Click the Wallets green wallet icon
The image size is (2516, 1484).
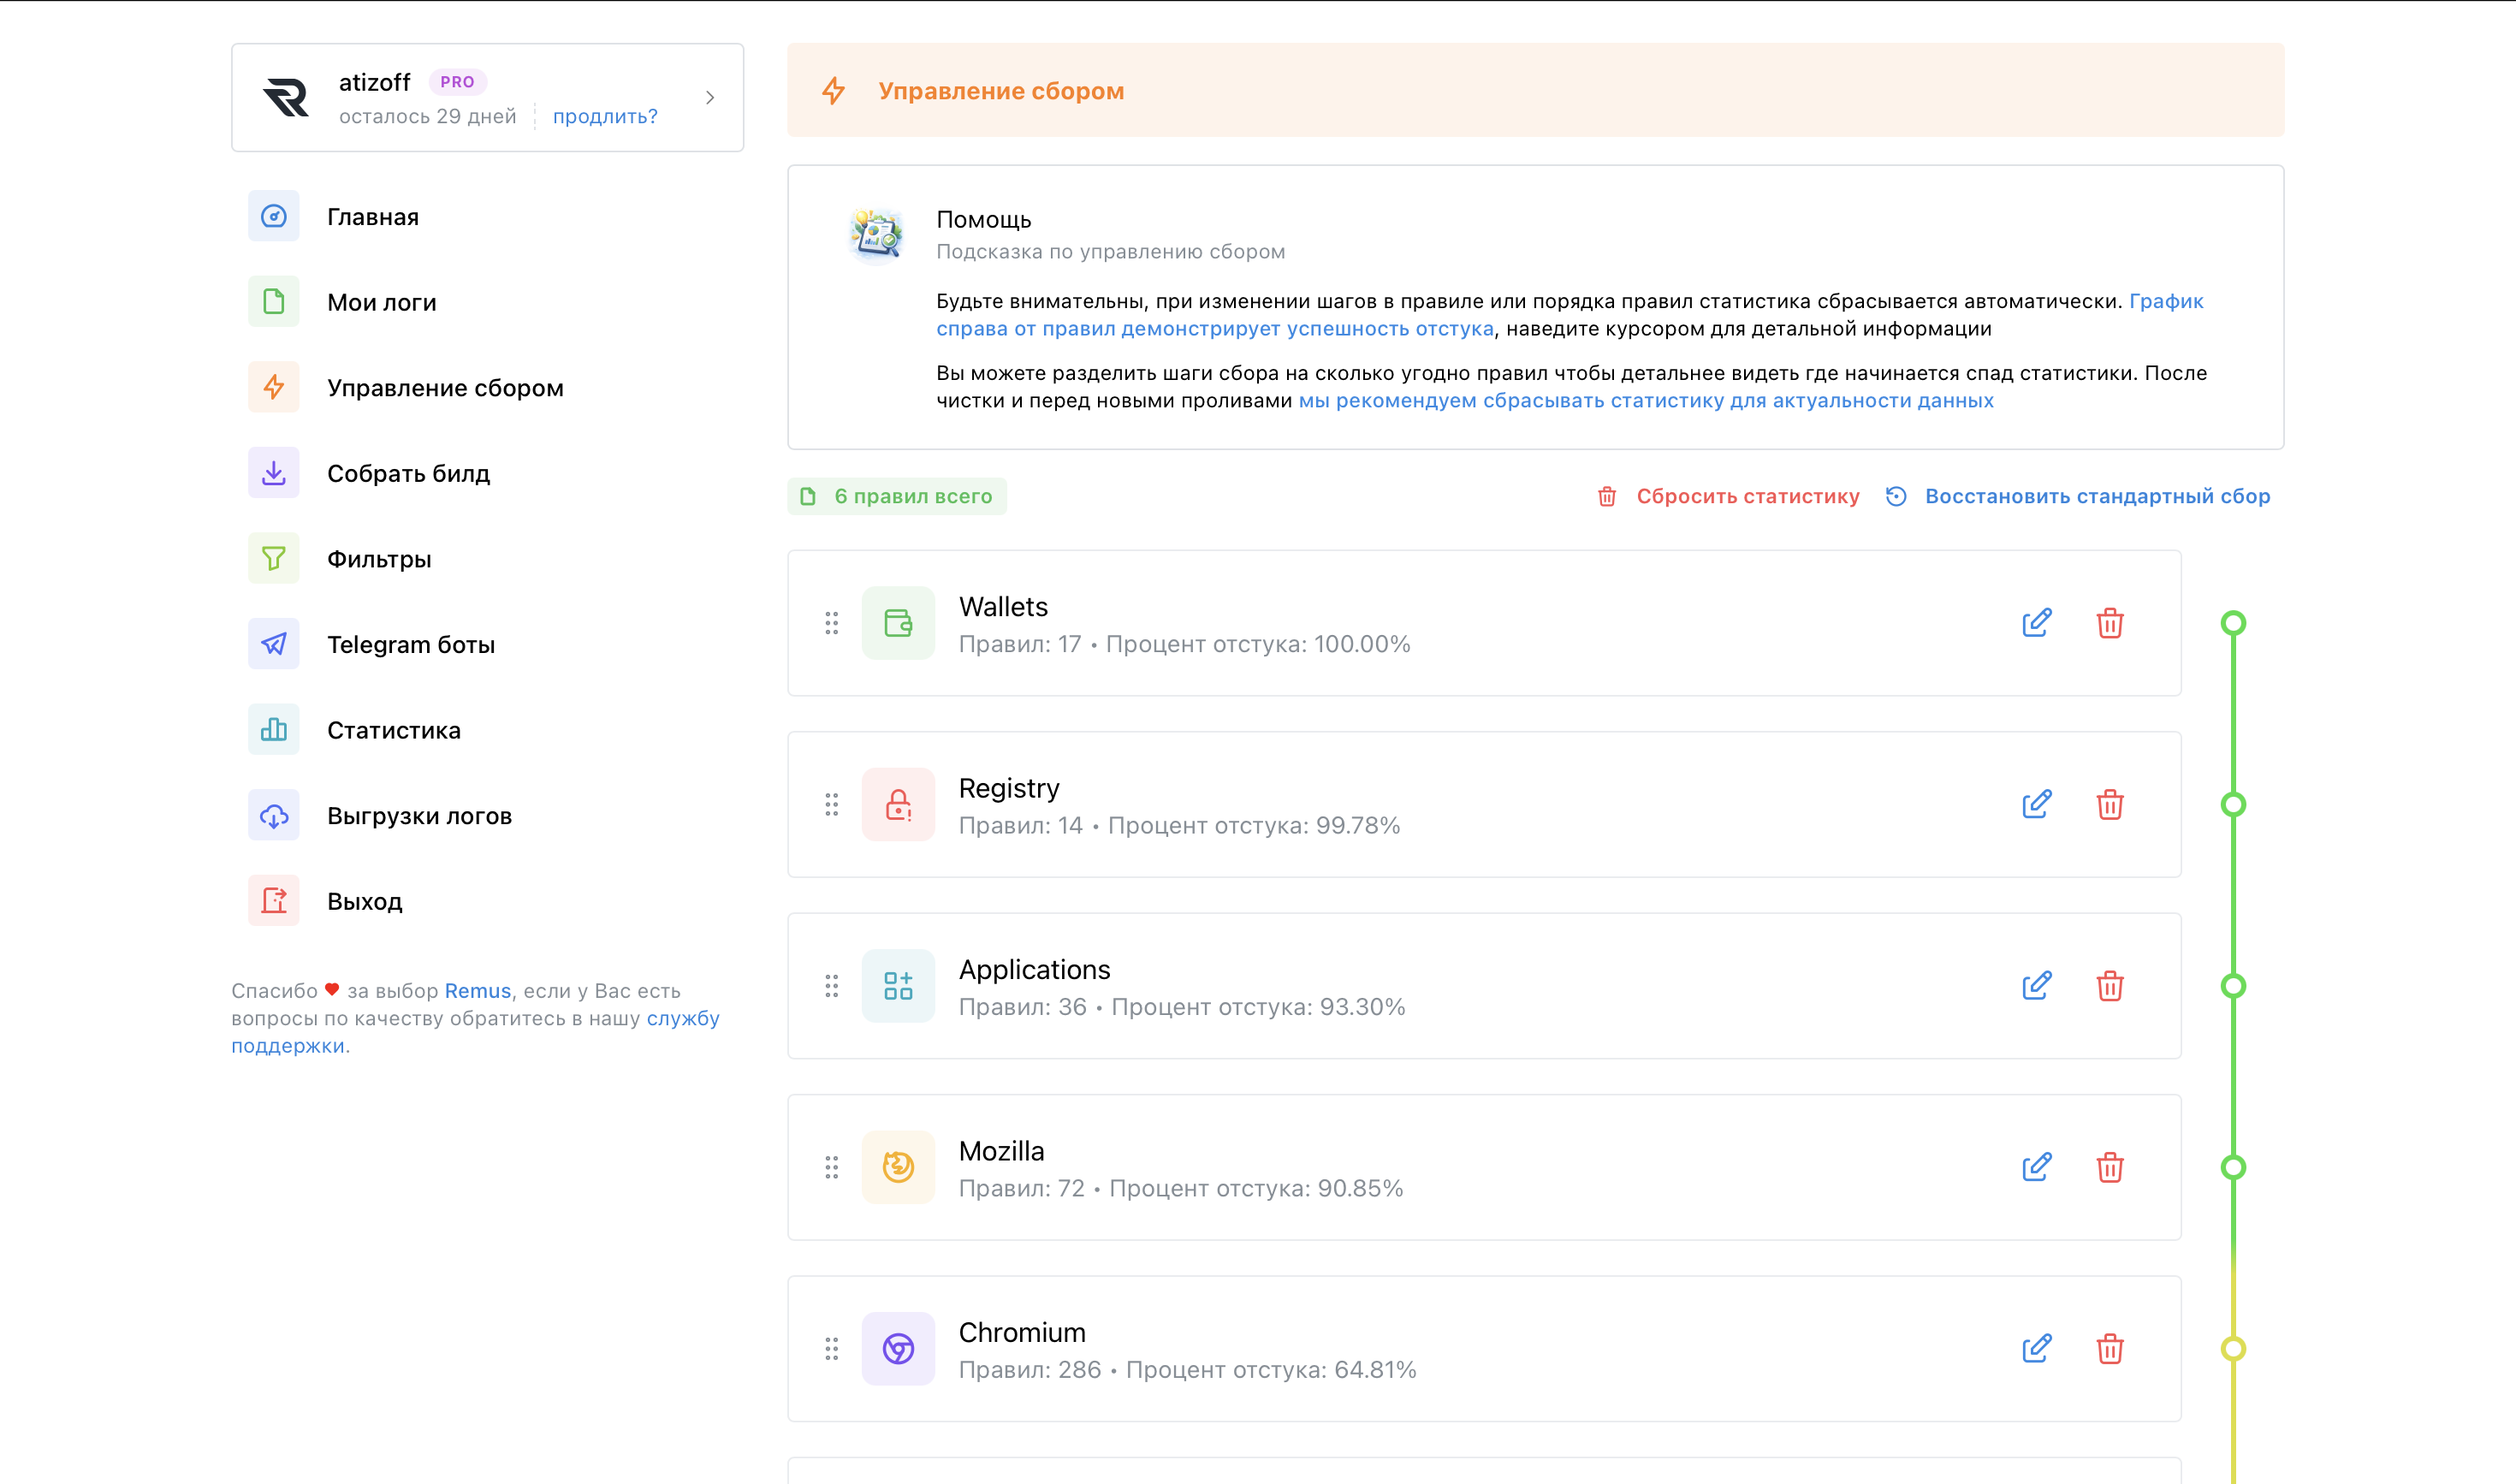pyautogui.click(x=898, y=623)
